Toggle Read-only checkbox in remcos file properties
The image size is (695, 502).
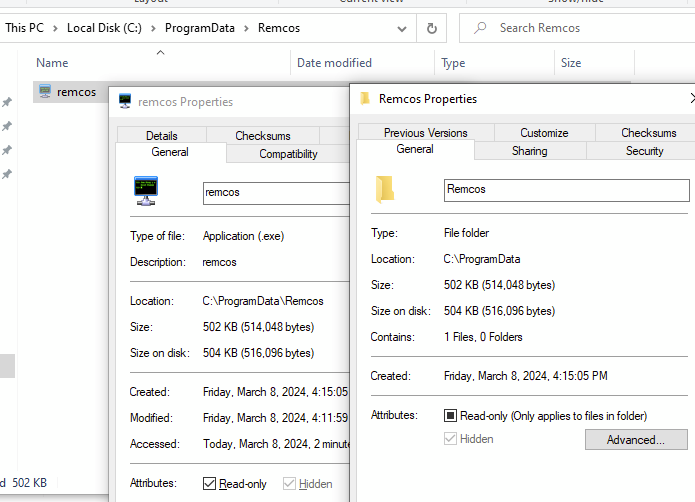[x=209, y=484]
